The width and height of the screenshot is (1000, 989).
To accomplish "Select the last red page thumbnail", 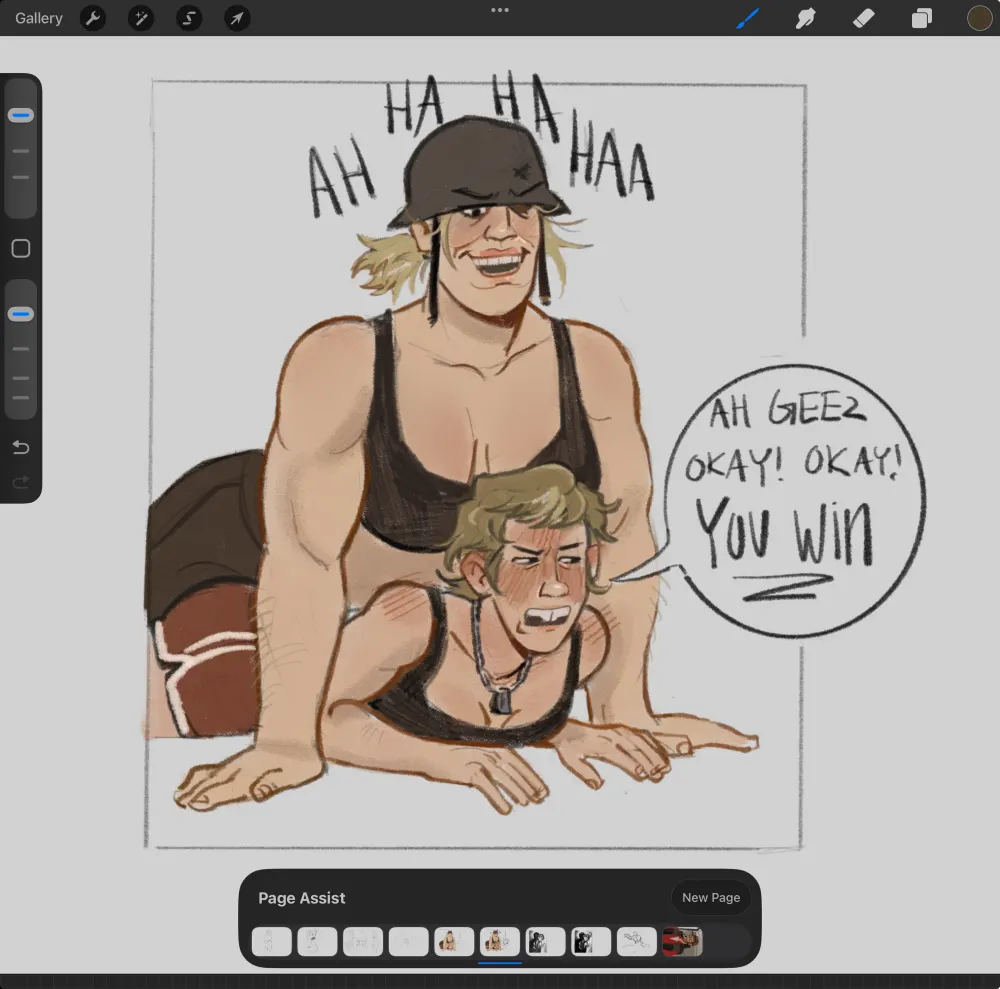I will pos(682,941).
